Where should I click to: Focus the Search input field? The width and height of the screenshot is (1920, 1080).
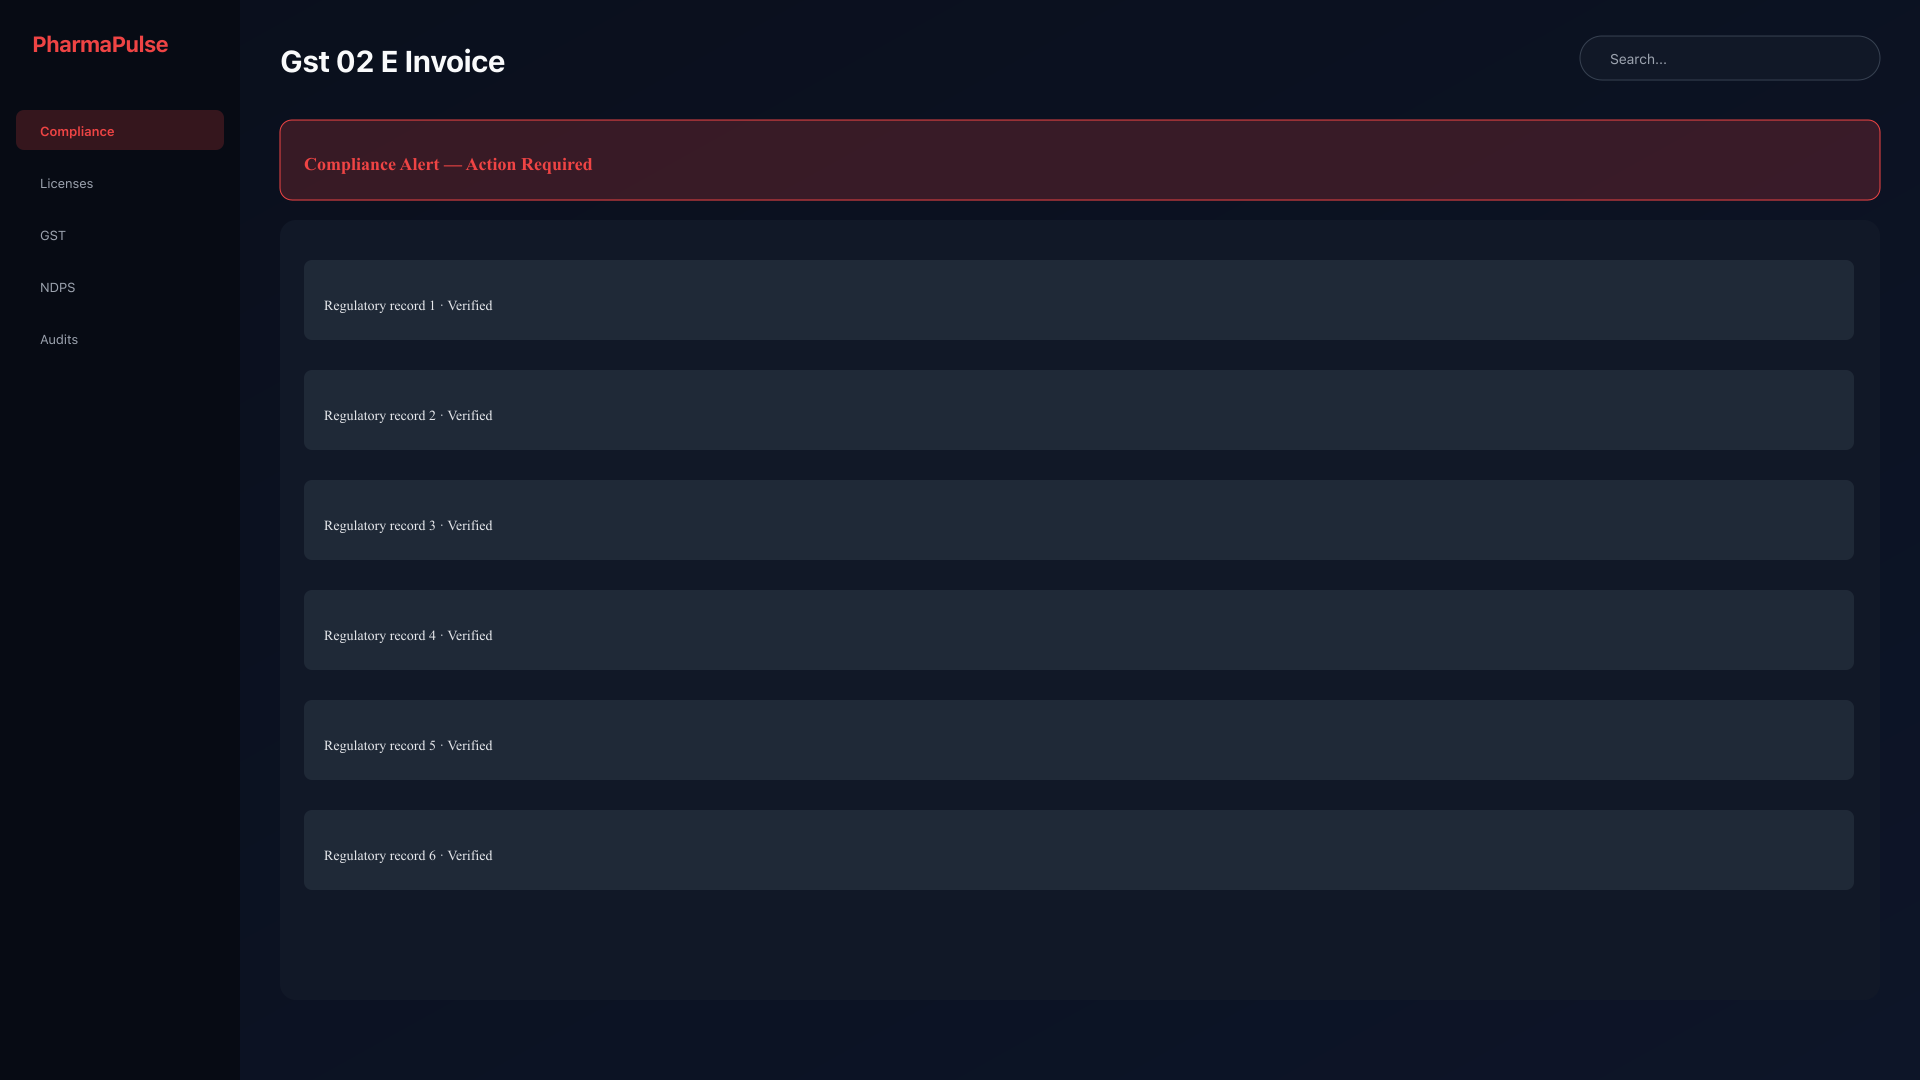coord(1729,58)
